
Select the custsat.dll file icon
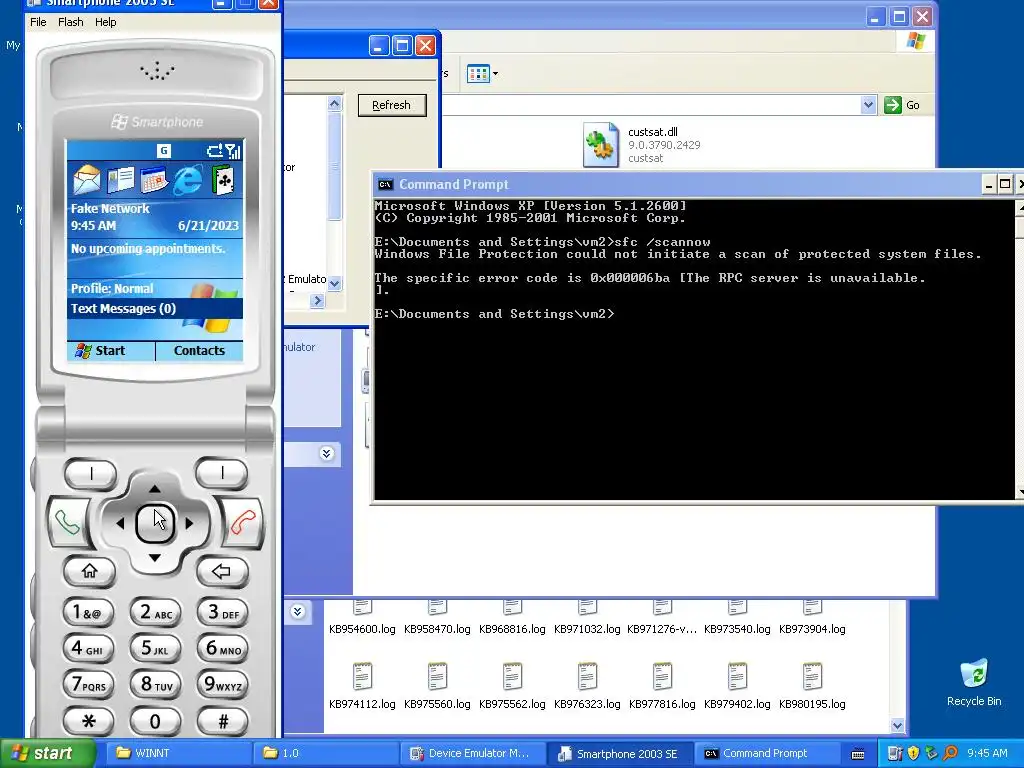click(x=600, y=144)
